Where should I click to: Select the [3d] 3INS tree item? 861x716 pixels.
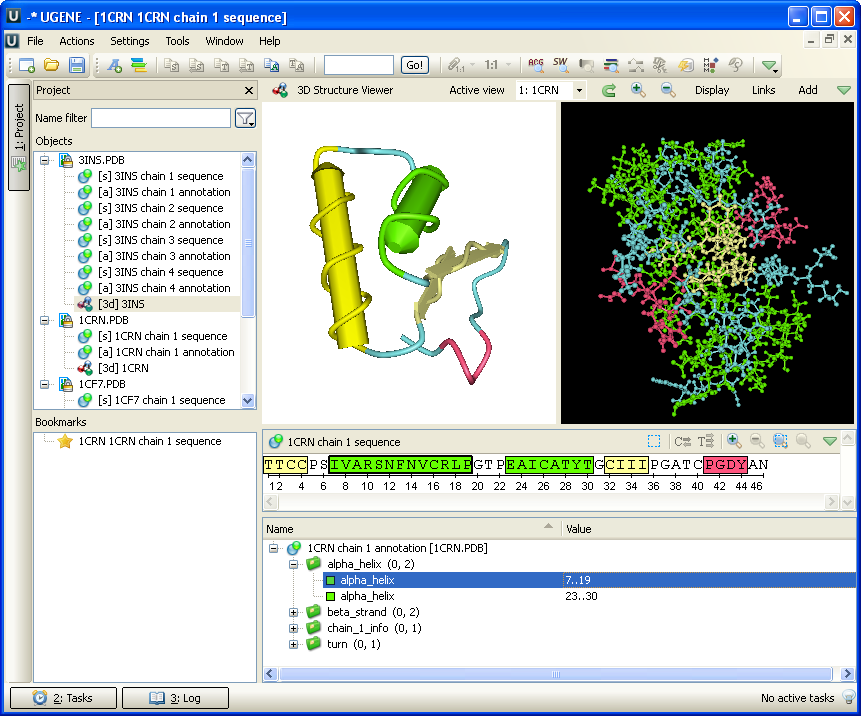[121, 304]
